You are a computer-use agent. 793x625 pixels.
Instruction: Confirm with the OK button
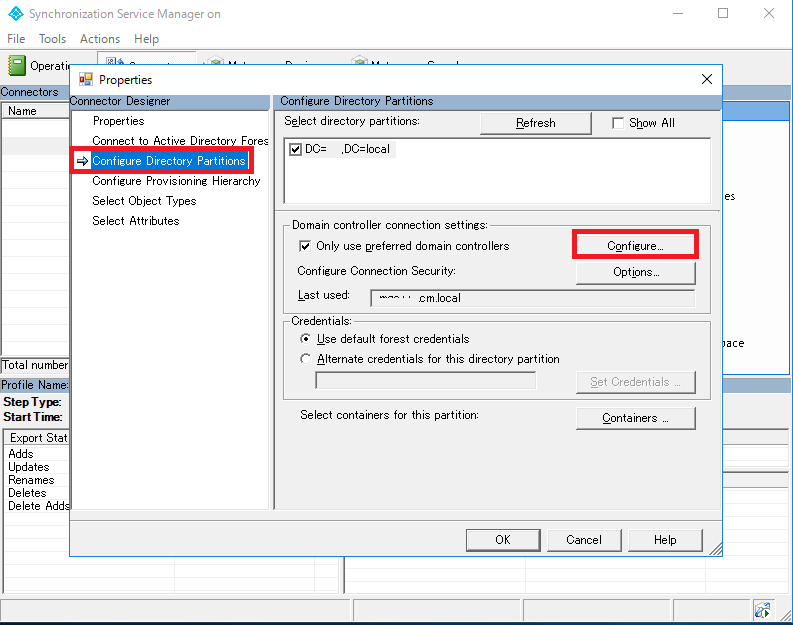(x=503, y=540)
